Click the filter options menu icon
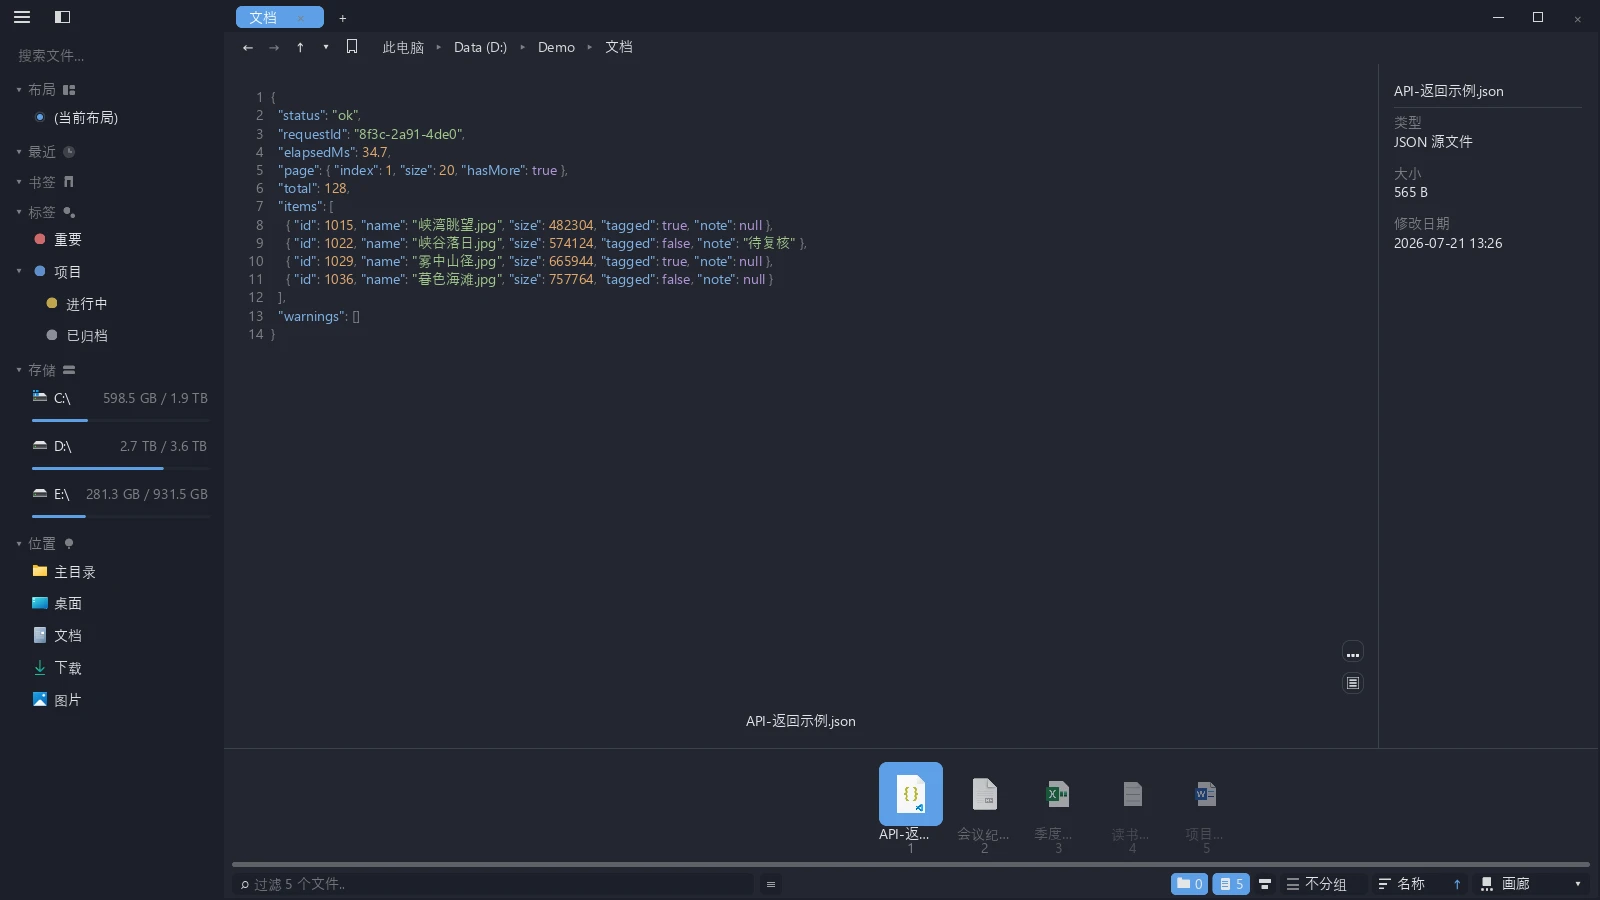The image size is (1600, 900). tap(770, 884)
